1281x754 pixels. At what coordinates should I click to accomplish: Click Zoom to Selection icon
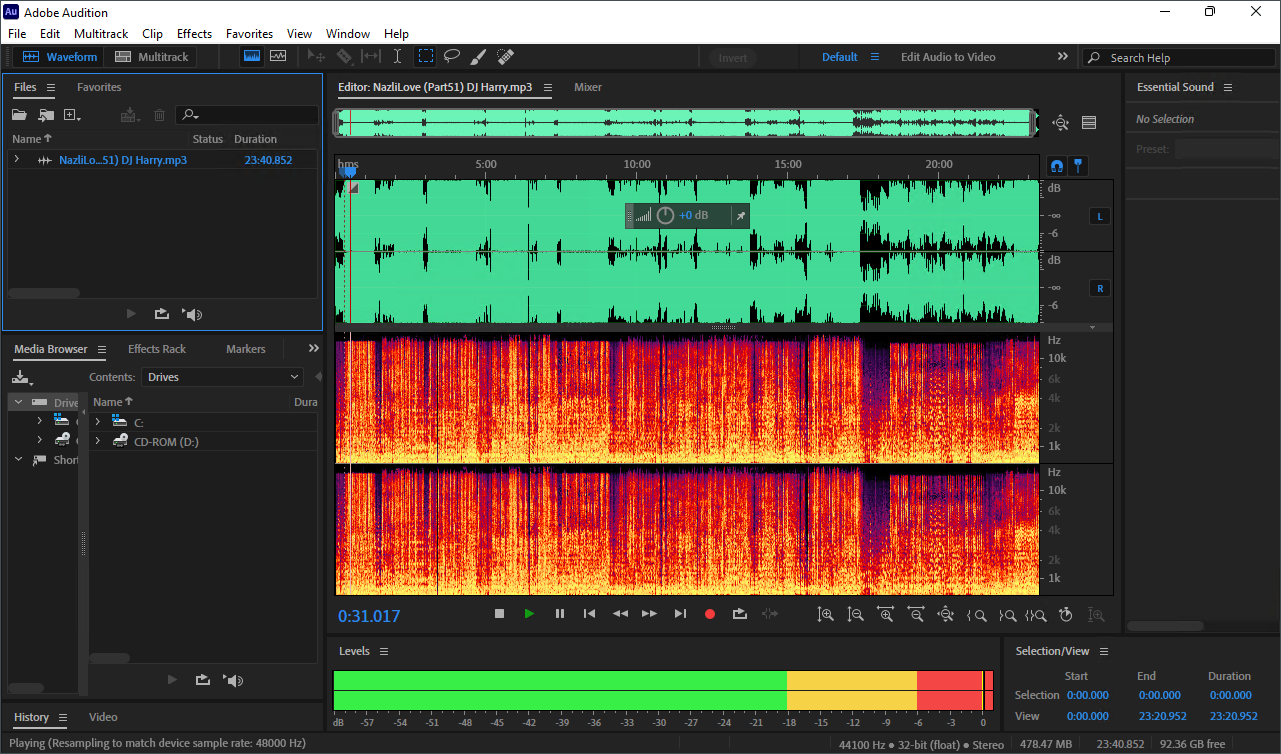[1036, 615]
